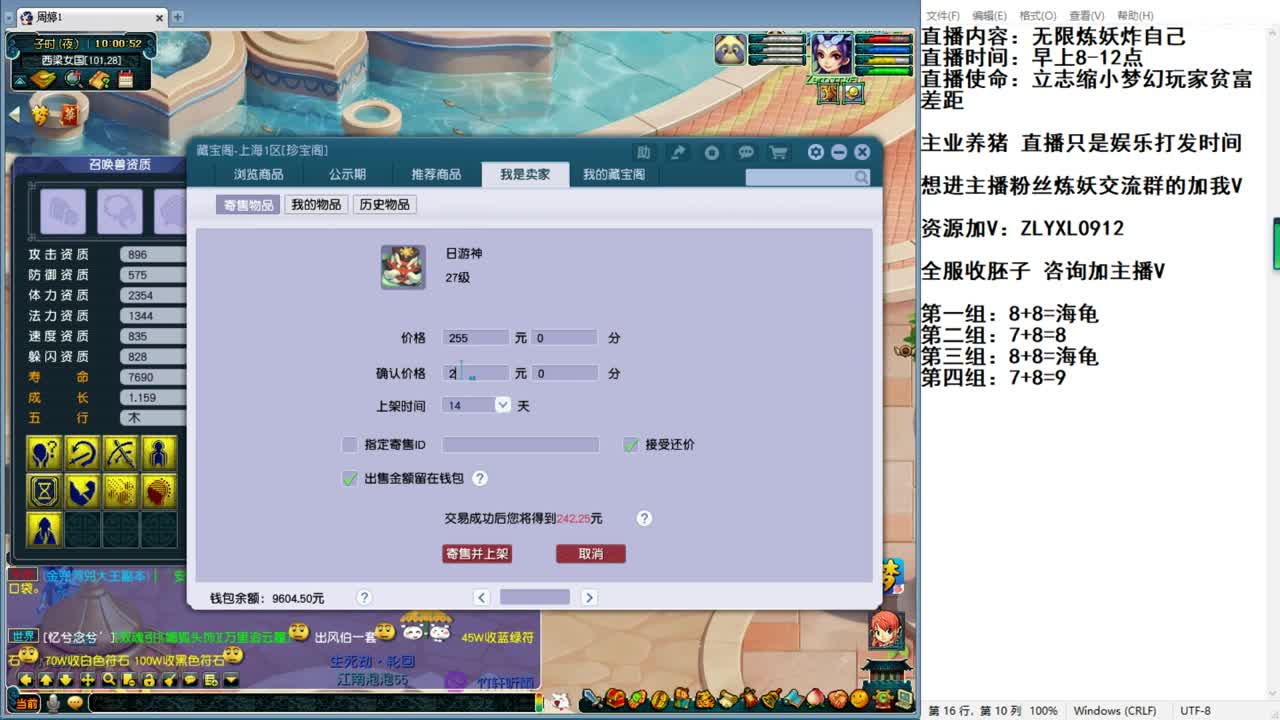Click the chat magnifier search icon
Image resolution: width=1280 pixels, height=720 pixels.
pyautogui.click(x=108, y=680)
